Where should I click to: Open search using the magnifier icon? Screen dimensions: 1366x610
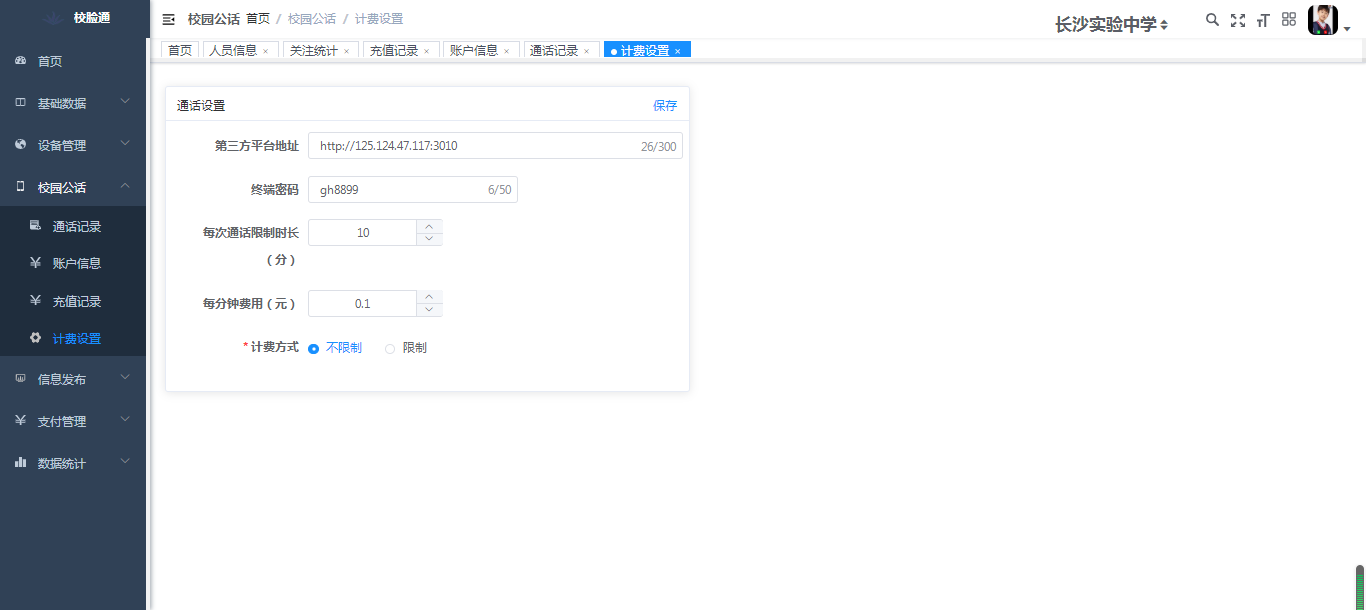[x=1212, y=20]
